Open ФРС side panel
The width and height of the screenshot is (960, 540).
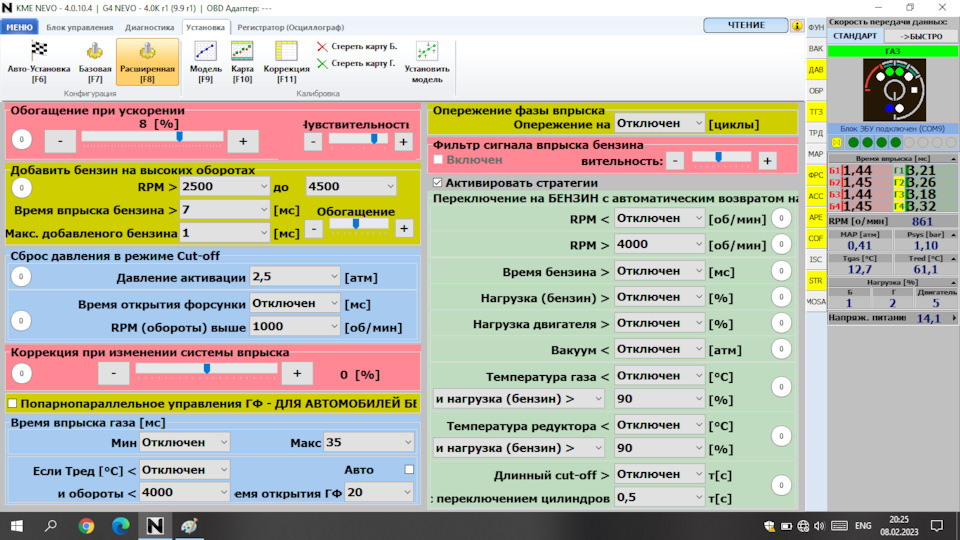click(816, 175)
